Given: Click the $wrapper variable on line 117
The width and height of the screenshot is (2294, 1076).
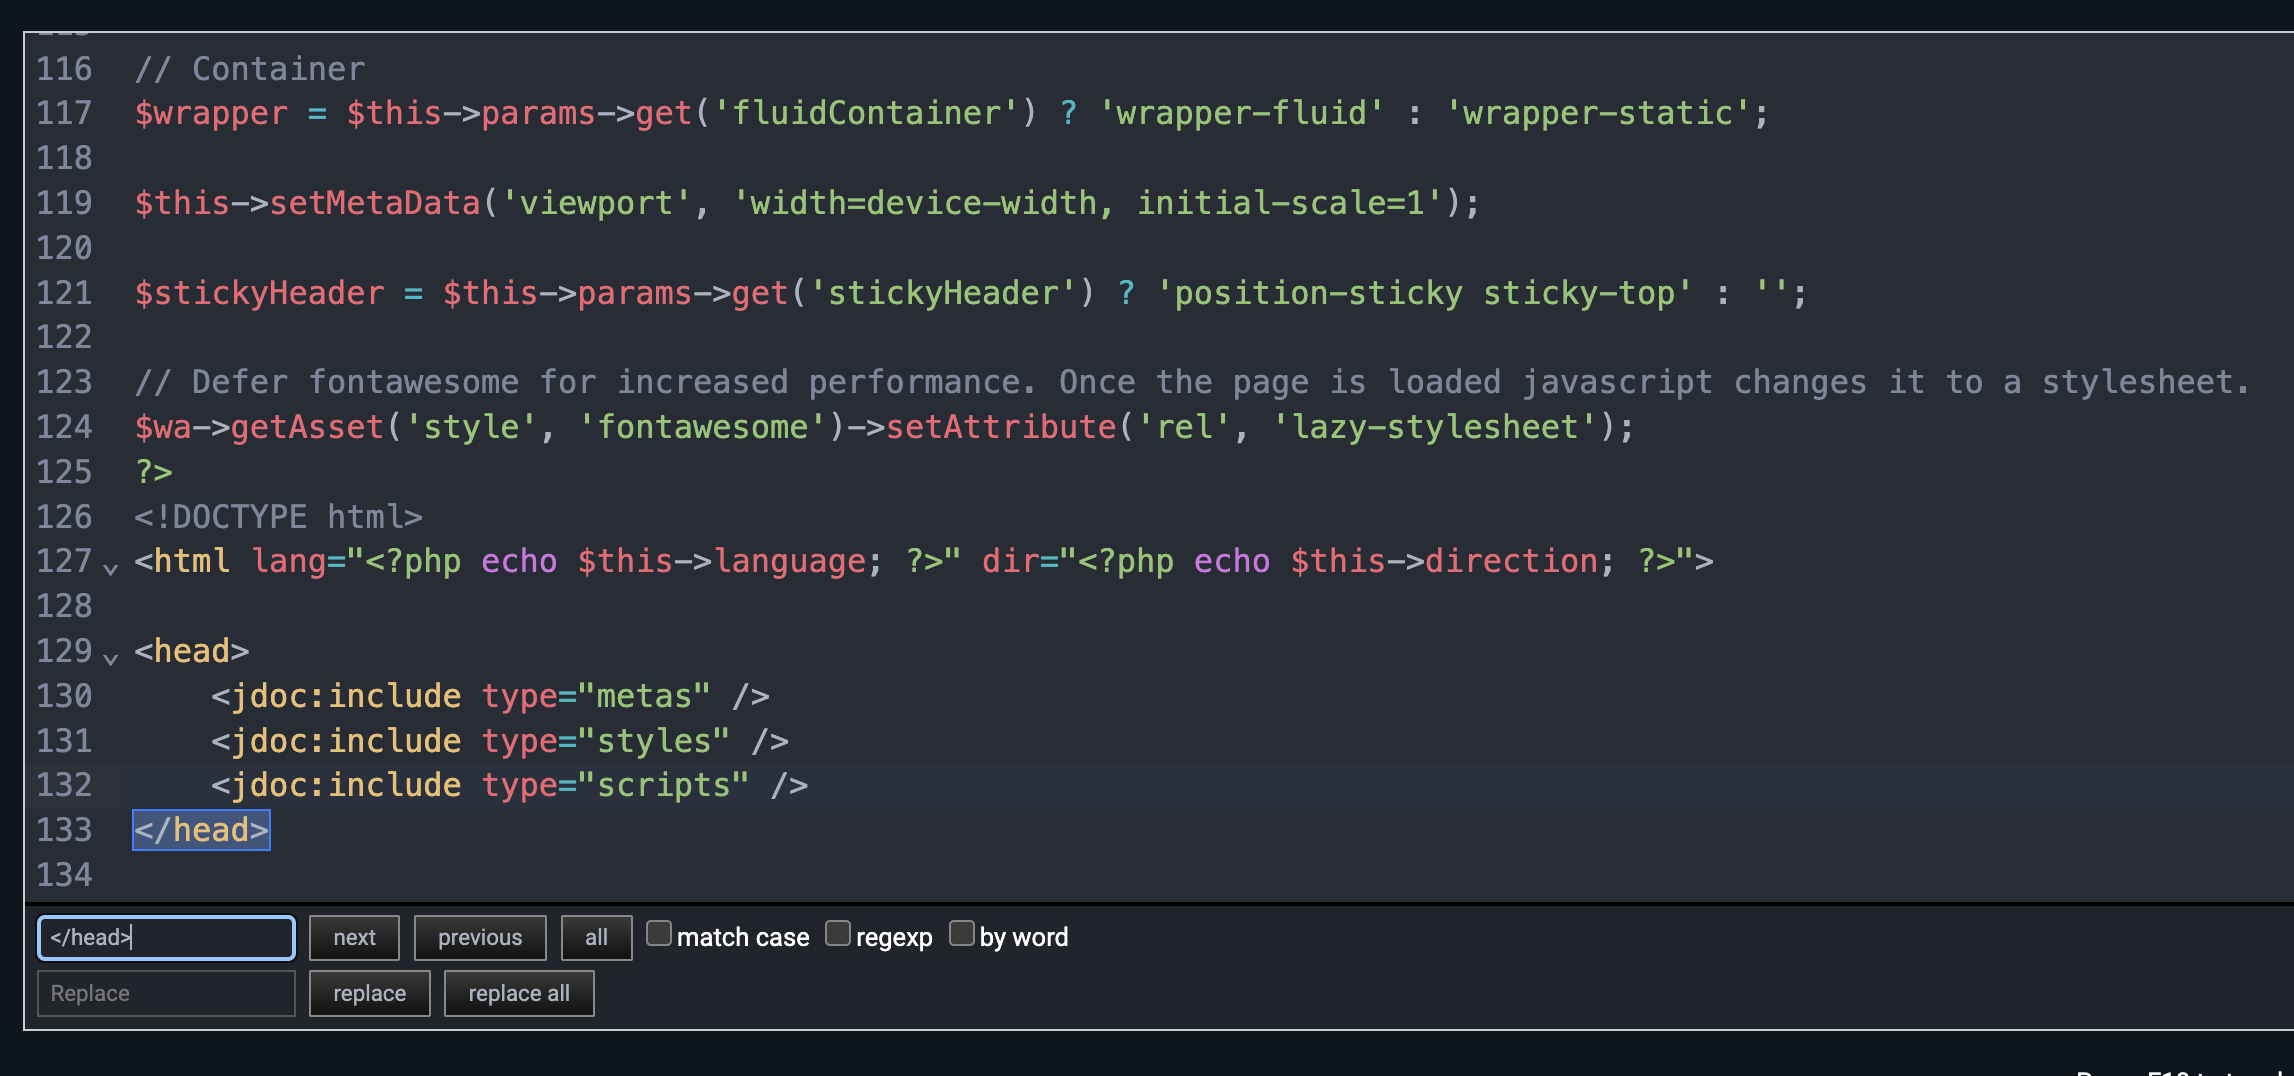Looking at the screenshot, I should pyautogui.click(x=211, y=113).
